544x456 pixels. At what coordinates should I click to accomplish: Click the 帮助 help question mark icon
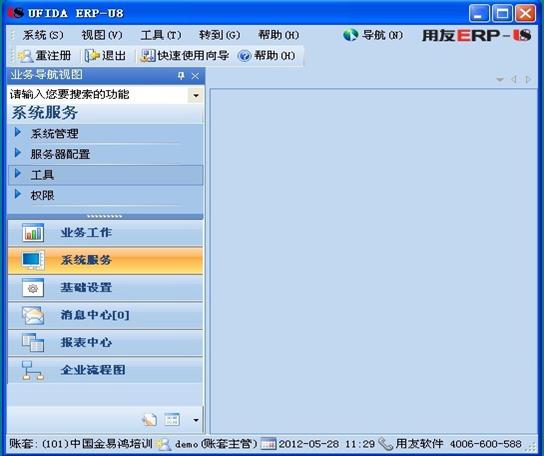244,56
